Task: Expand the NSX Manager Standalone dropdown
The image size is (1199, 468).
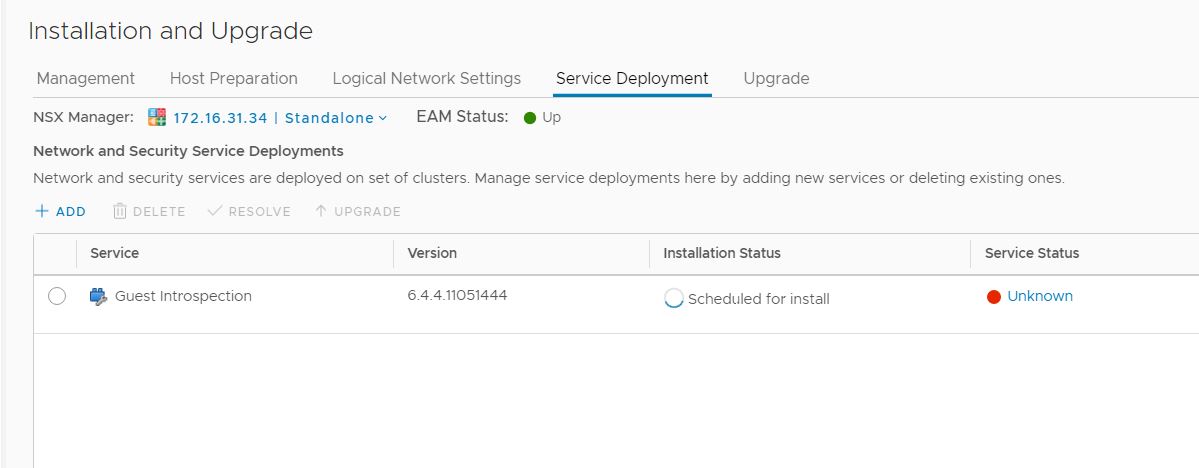Action: [382, 118]
